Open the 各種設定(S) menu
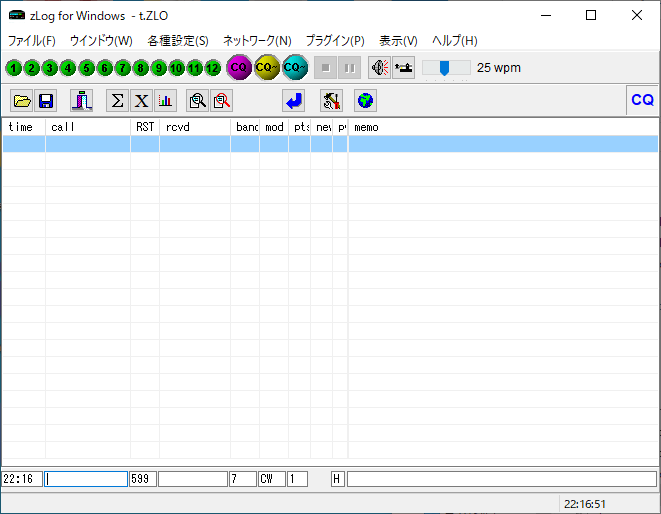The width and height of the screenshot is (661, 514). coord(178,41)
